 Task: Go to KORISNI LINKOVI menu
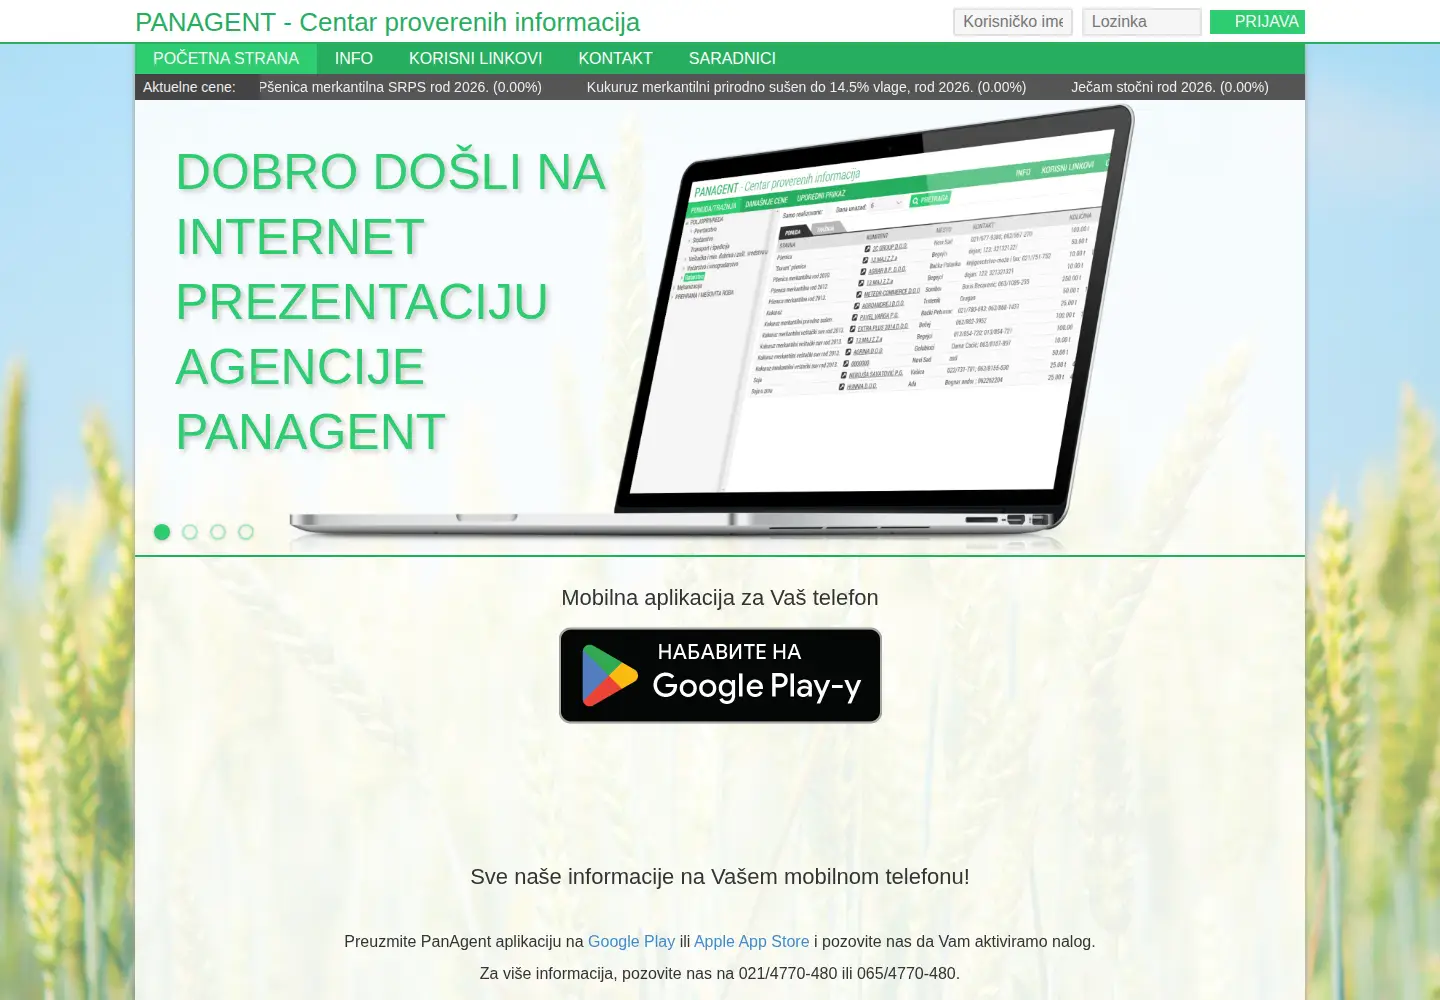(x=476, y=59)
